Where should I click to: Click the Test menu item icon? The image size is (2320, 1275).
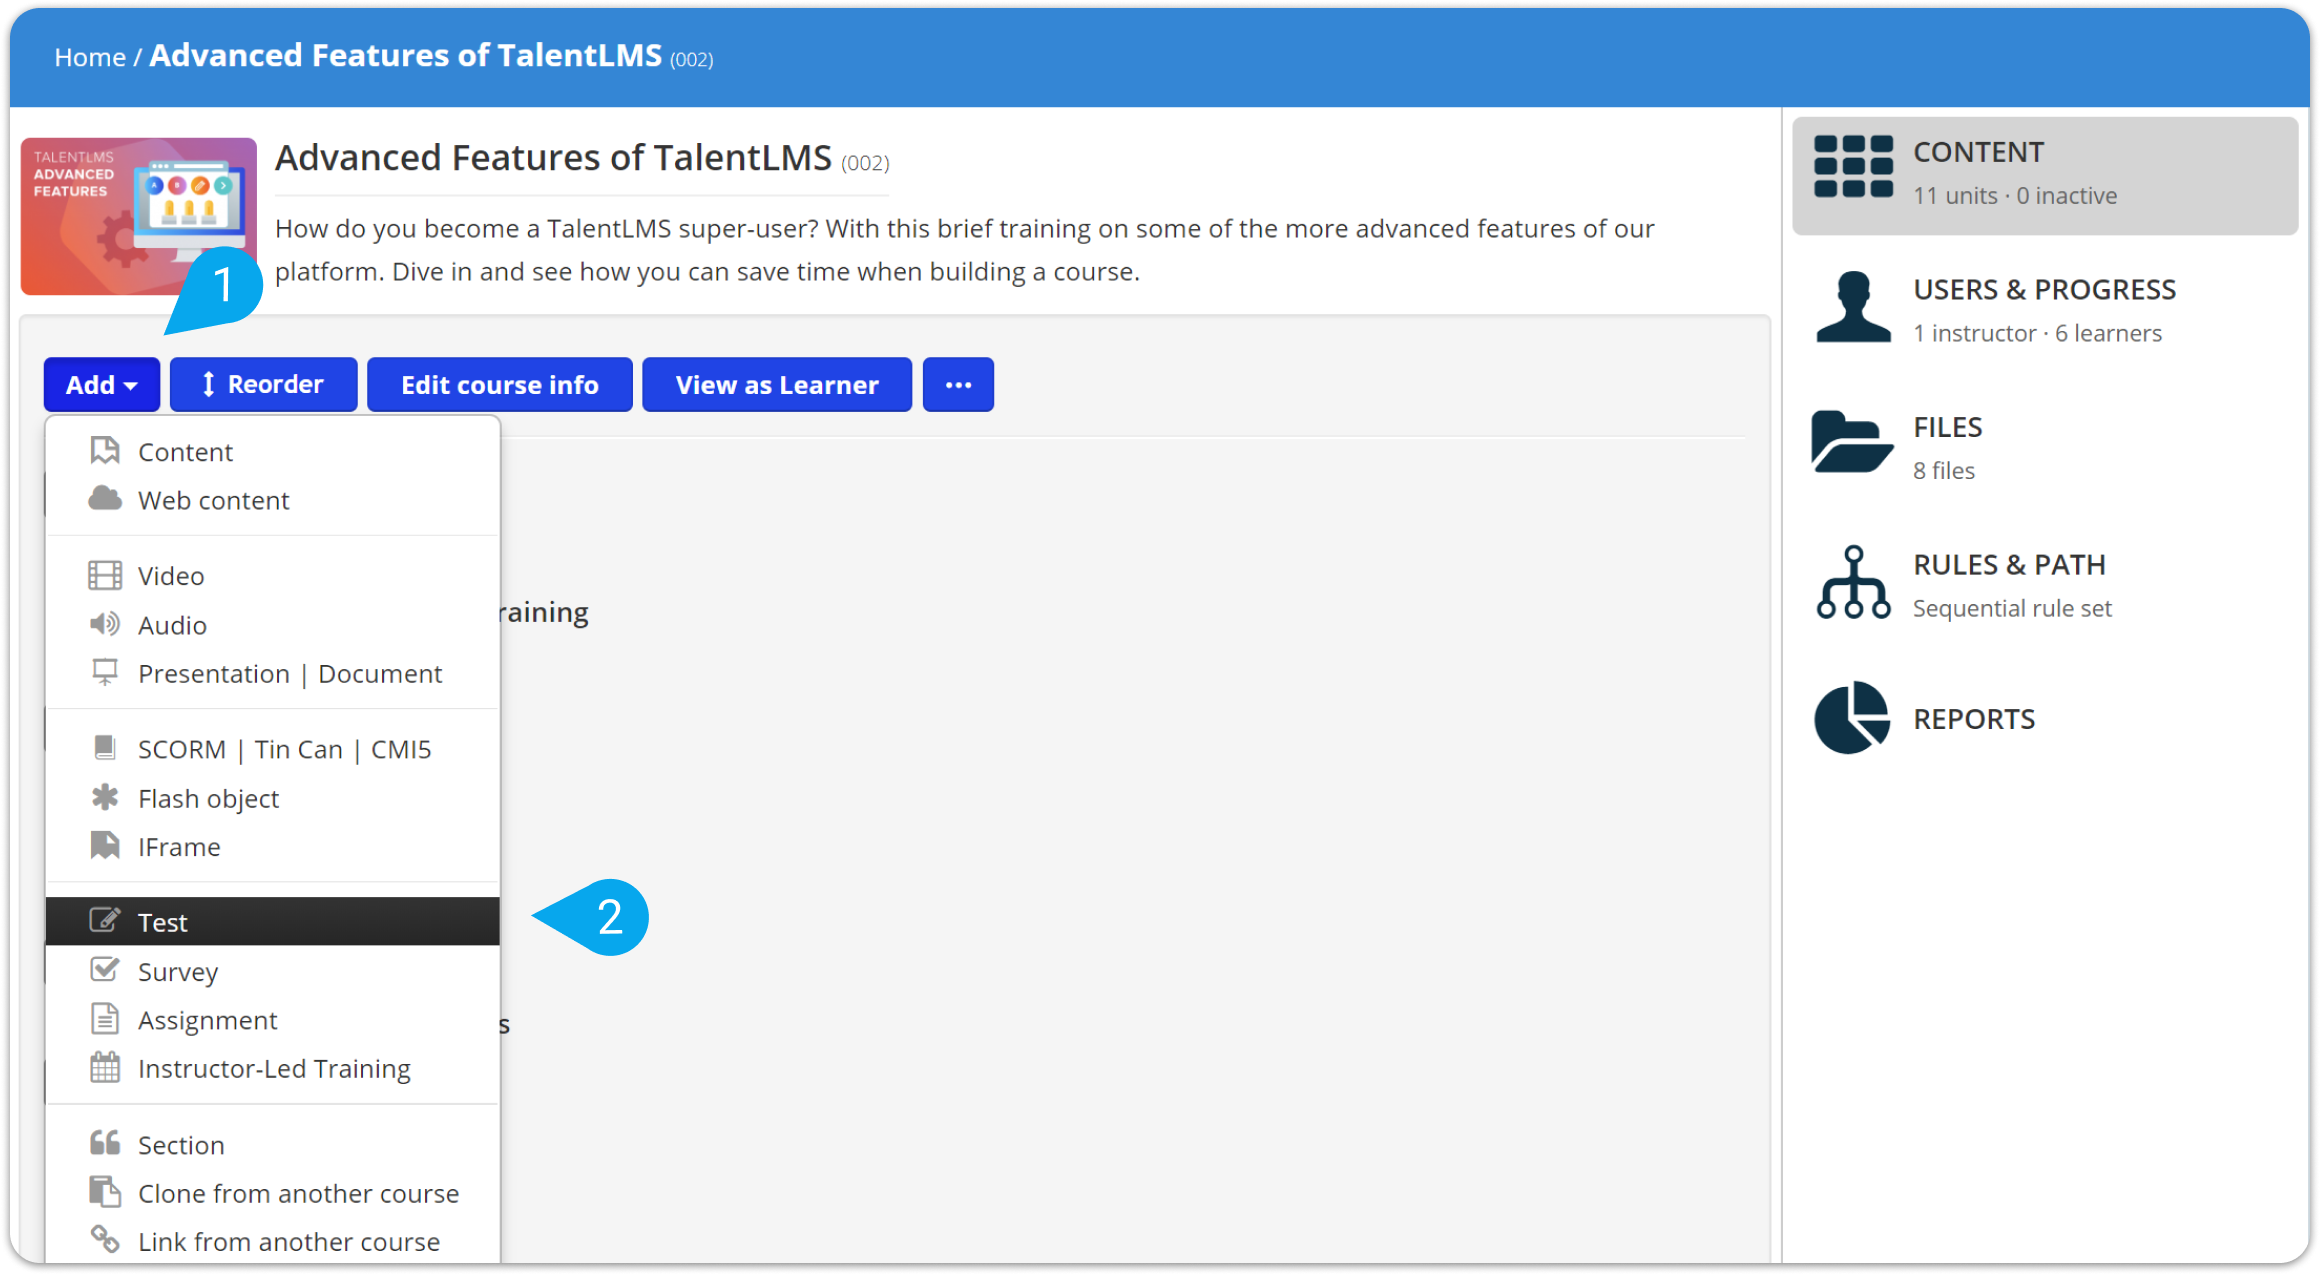[104, 922]
